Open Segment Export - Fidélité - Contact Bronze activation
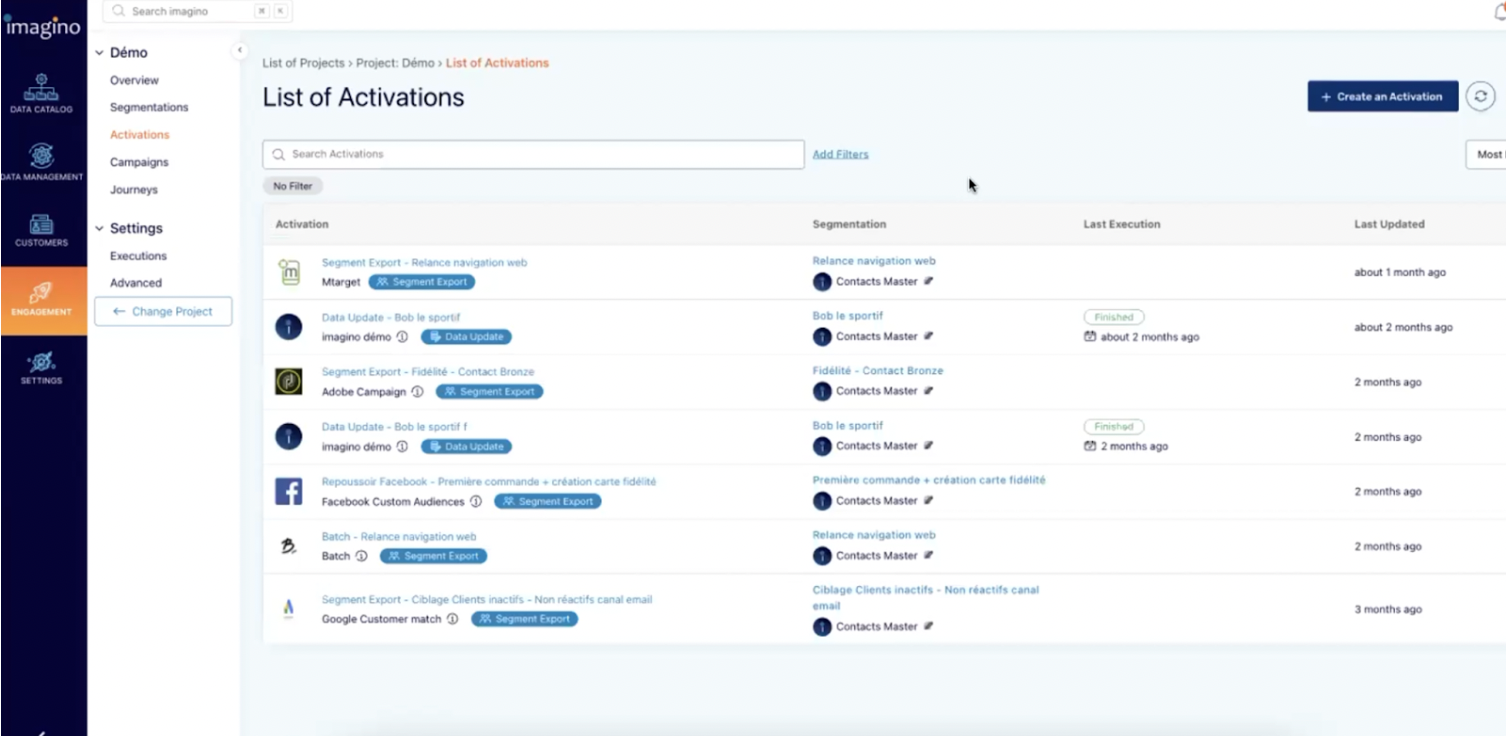The width and height of the screenshot is (1506, 736). [428, 372]
